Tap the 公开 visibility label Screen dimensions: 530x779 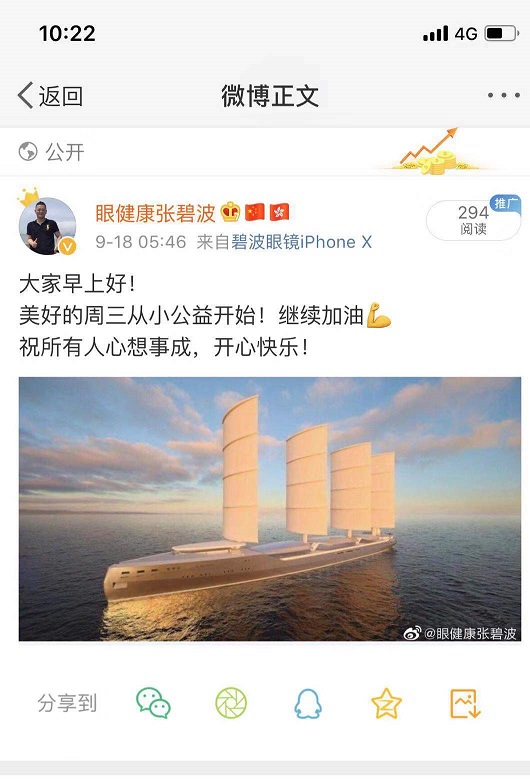pyautogui.click(x=65, y=152)
